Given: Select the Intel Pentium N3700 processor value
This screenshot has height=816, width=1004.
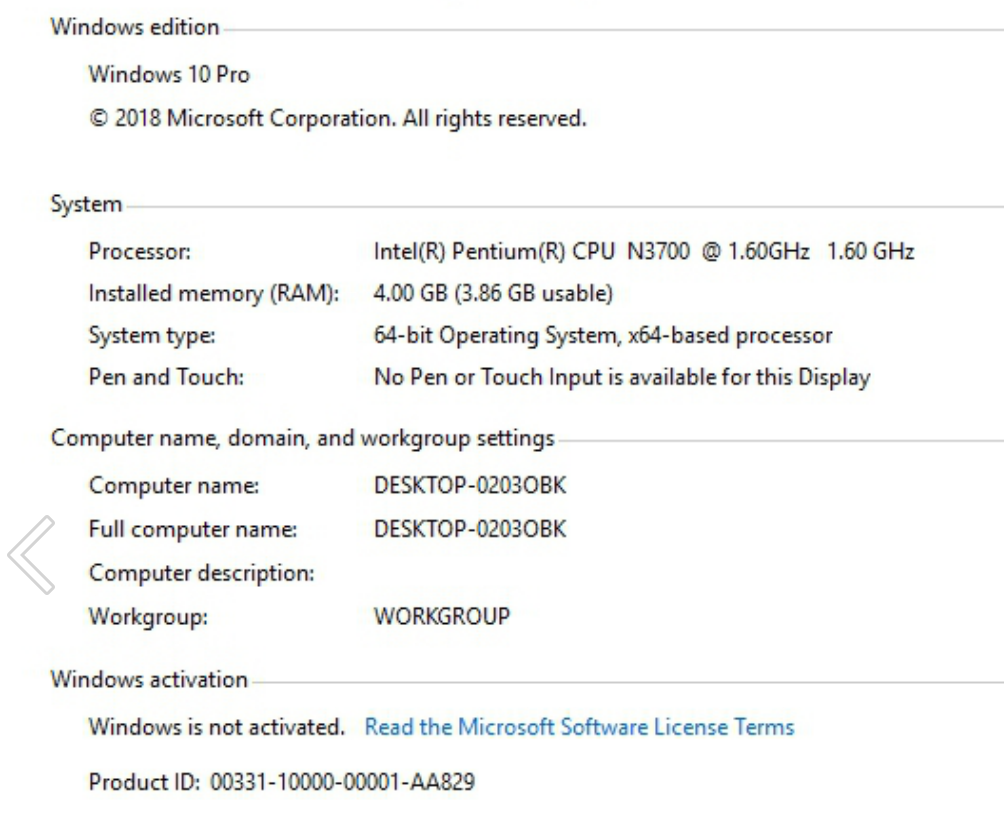Looking at the screenshot, I should click(x=644, y=251).
